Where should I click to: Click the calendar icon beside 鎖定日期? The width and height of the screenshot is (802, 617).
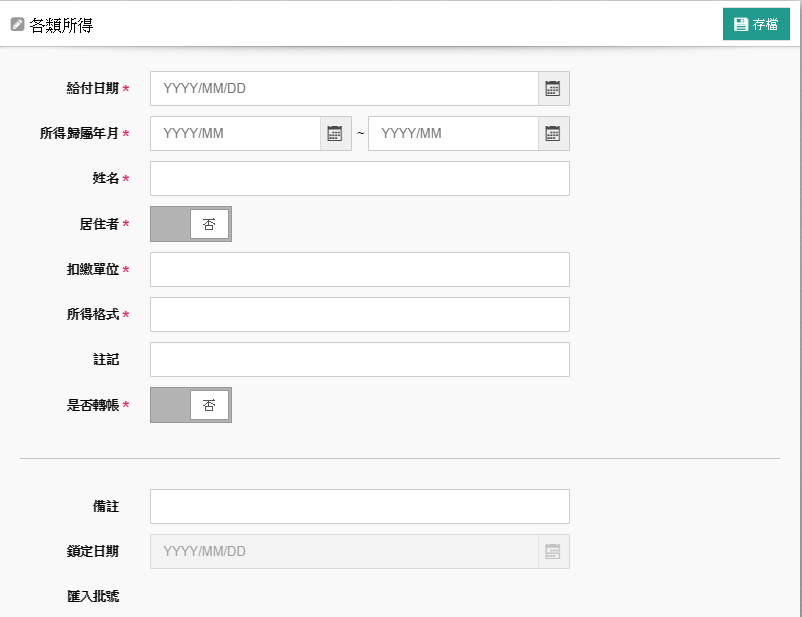tap(553, 552)
